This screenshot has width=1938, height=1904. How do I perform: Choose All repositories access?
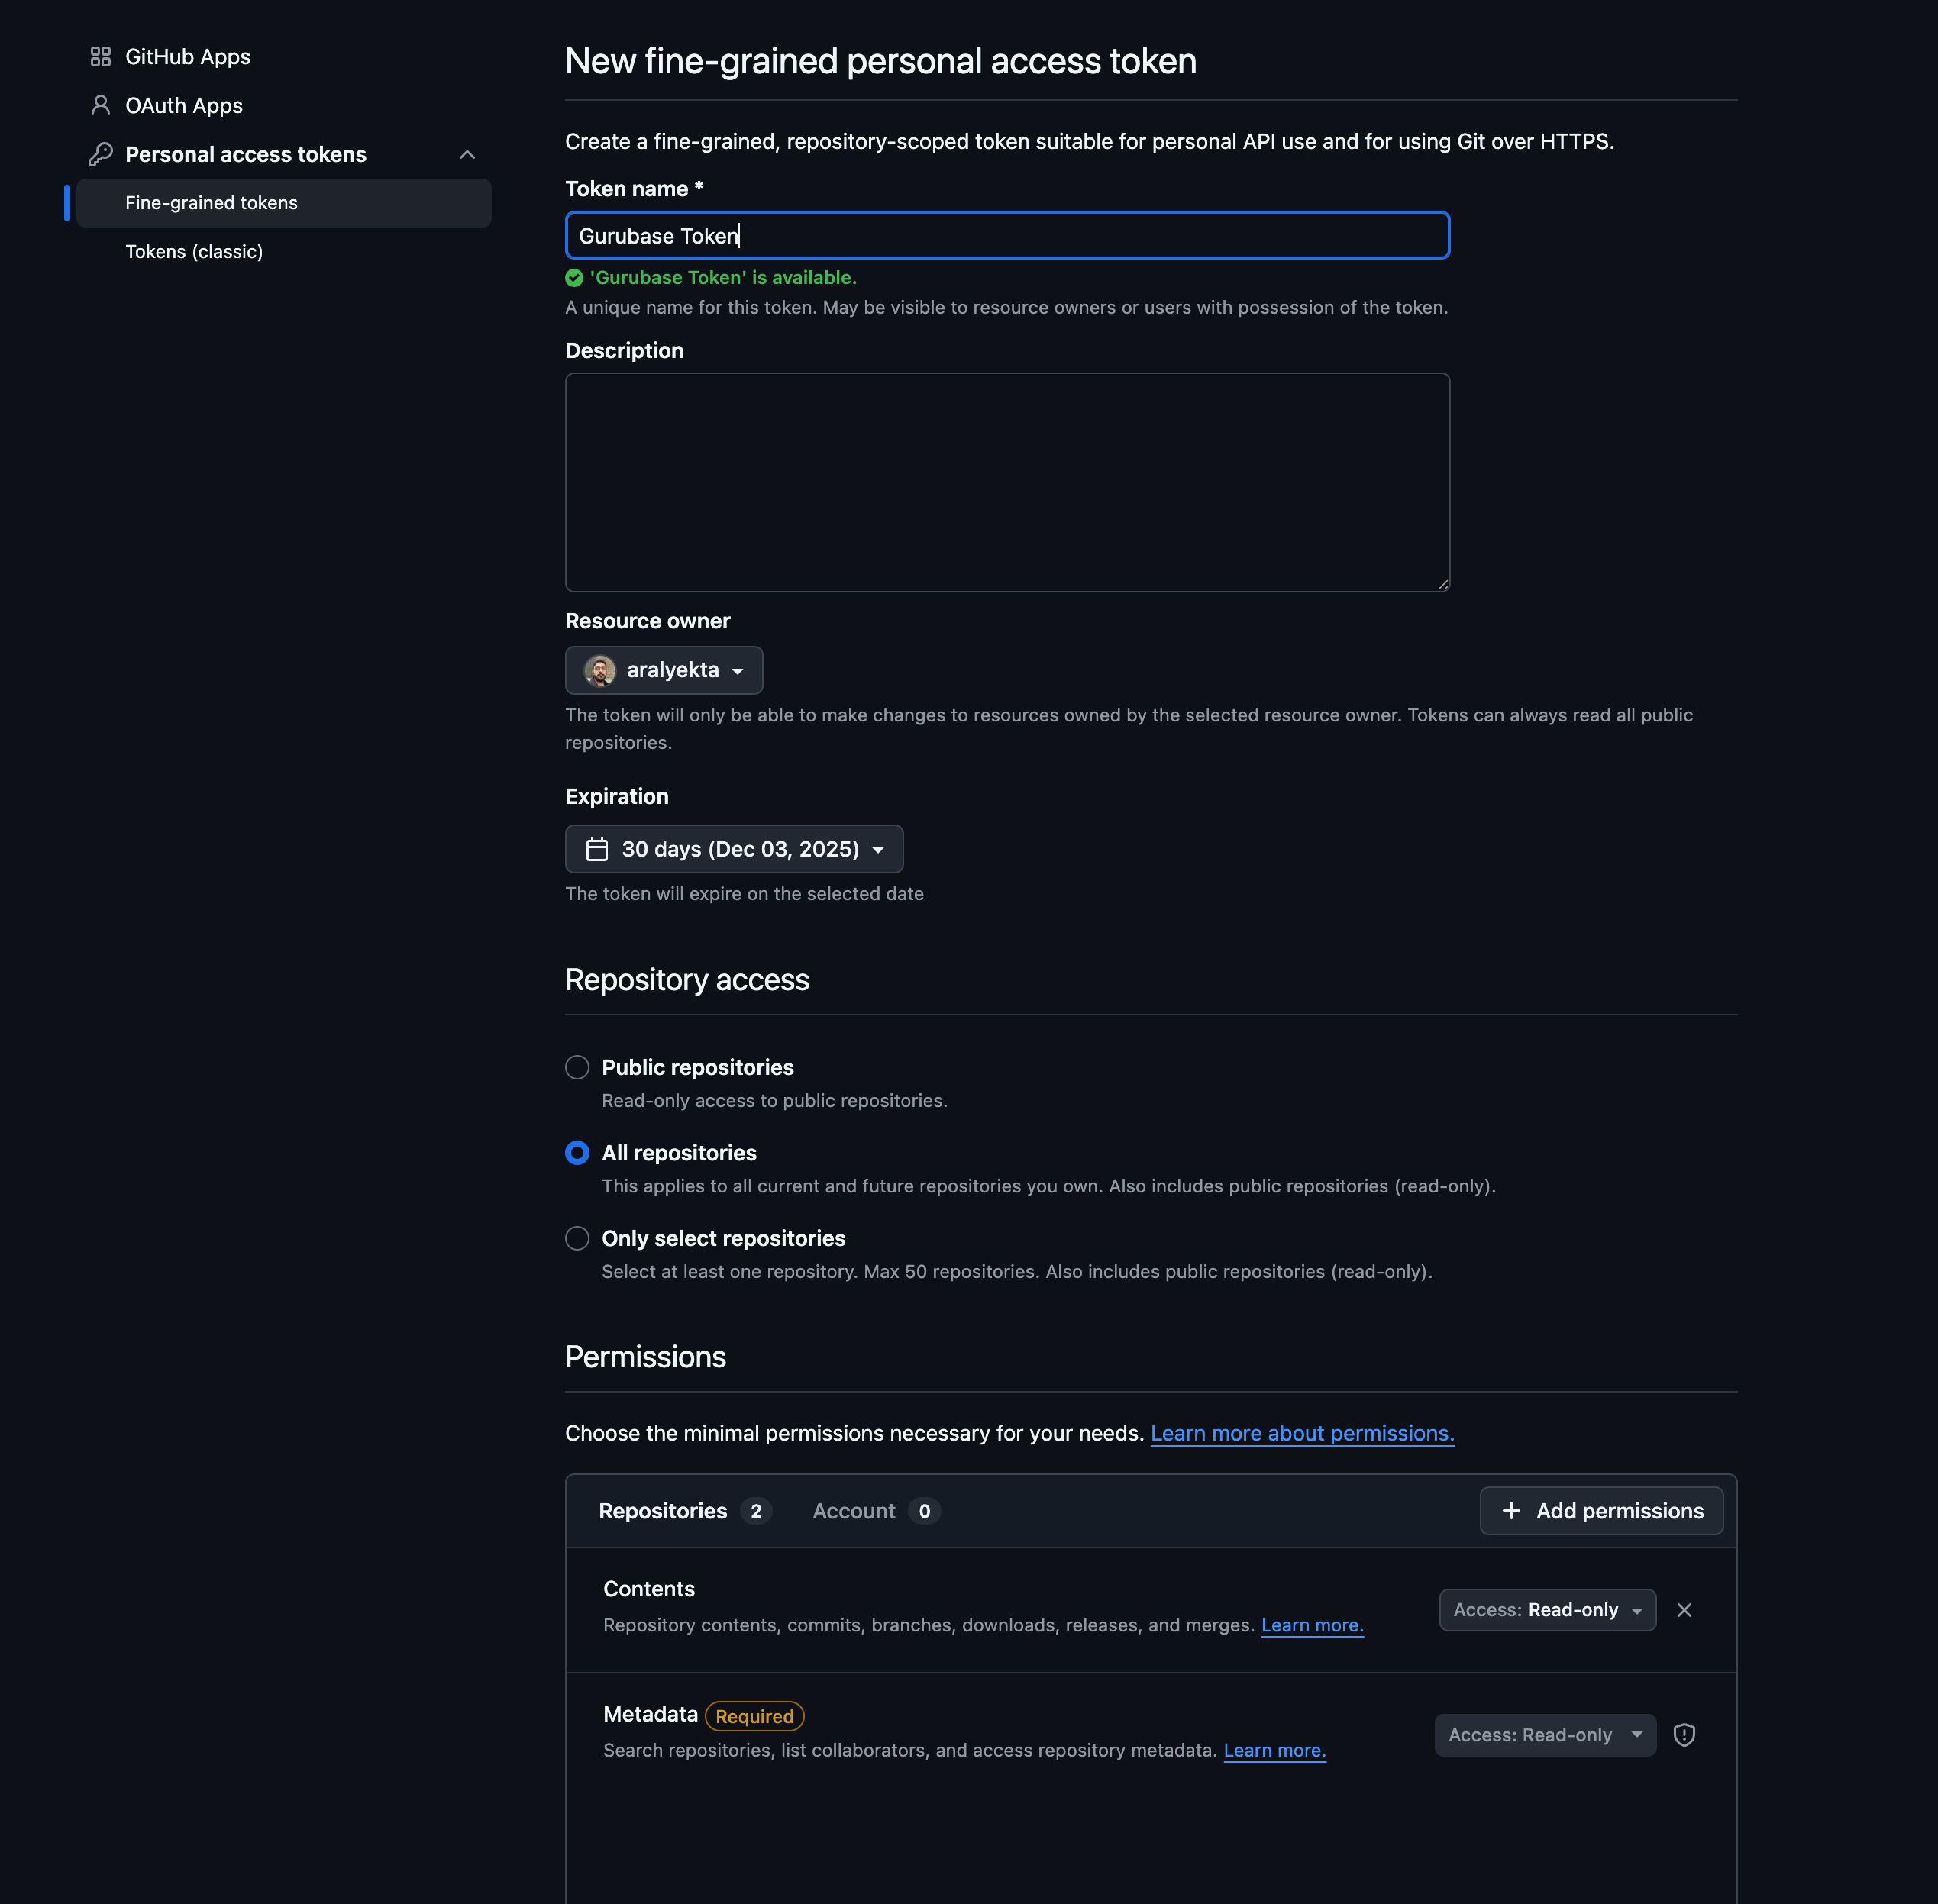pyautogui.click(x=577, y=1152)
